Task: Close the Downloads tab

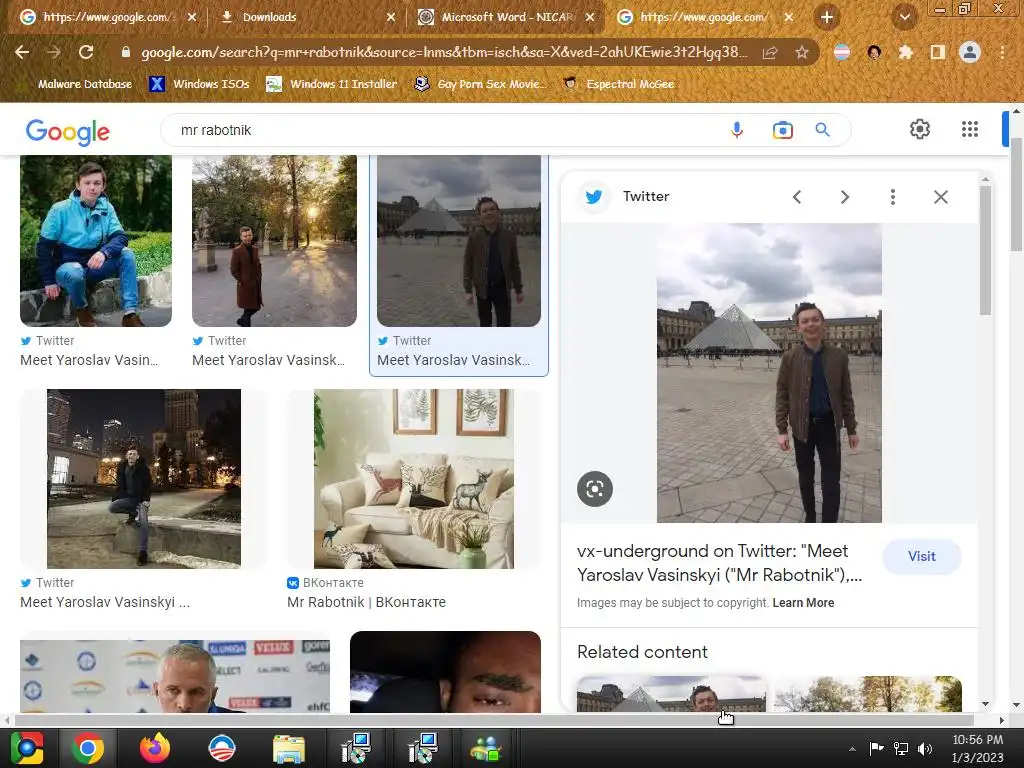Action: [x=391, y=17]
